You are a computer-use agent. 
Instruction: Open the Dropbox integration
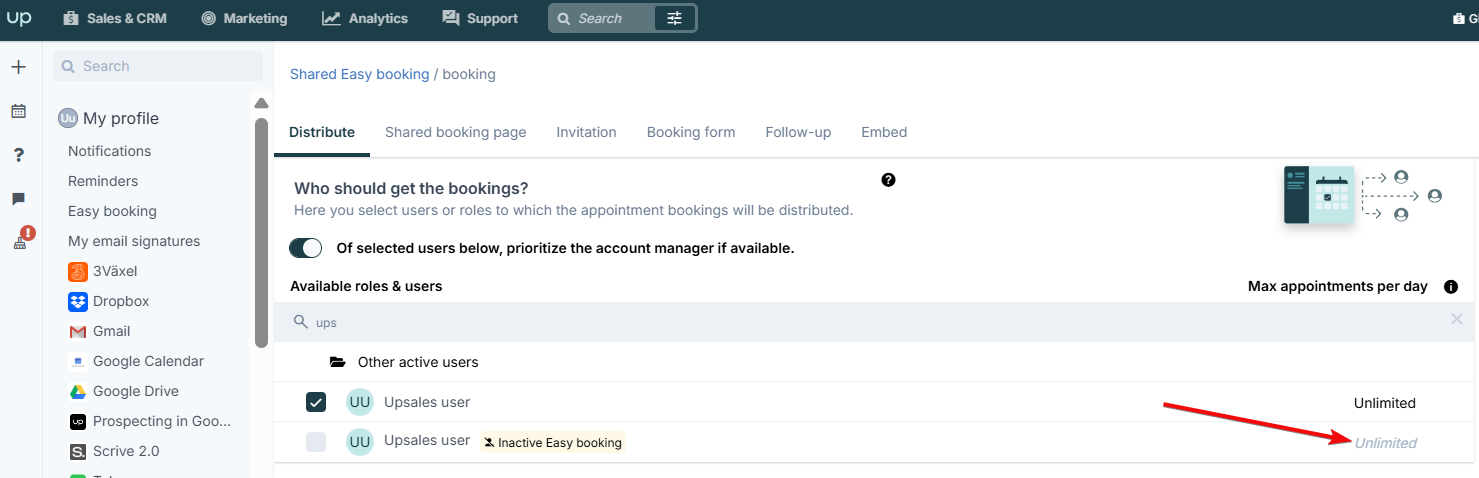pyautogui.click(x=109, y=301)
